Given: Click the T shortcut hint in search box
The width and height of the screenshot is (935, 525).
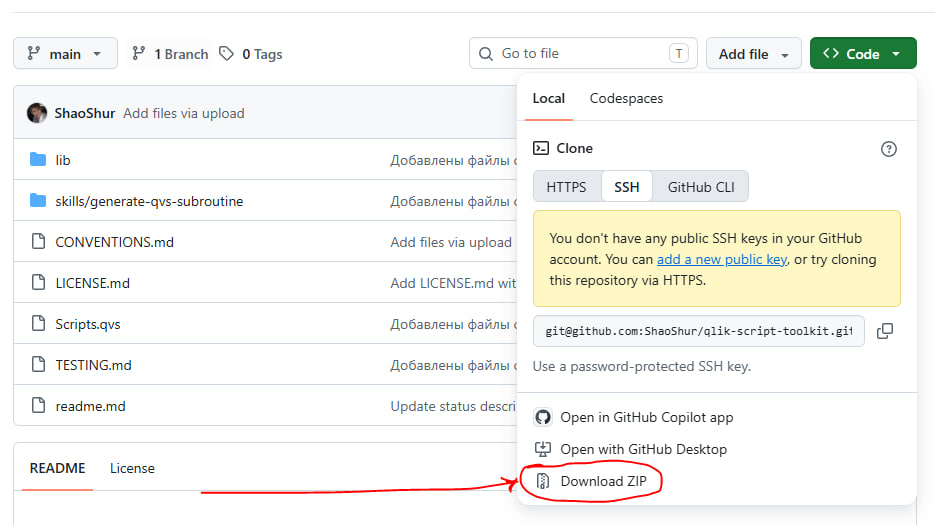Looking at the screenshot, I should click(679, 54).
